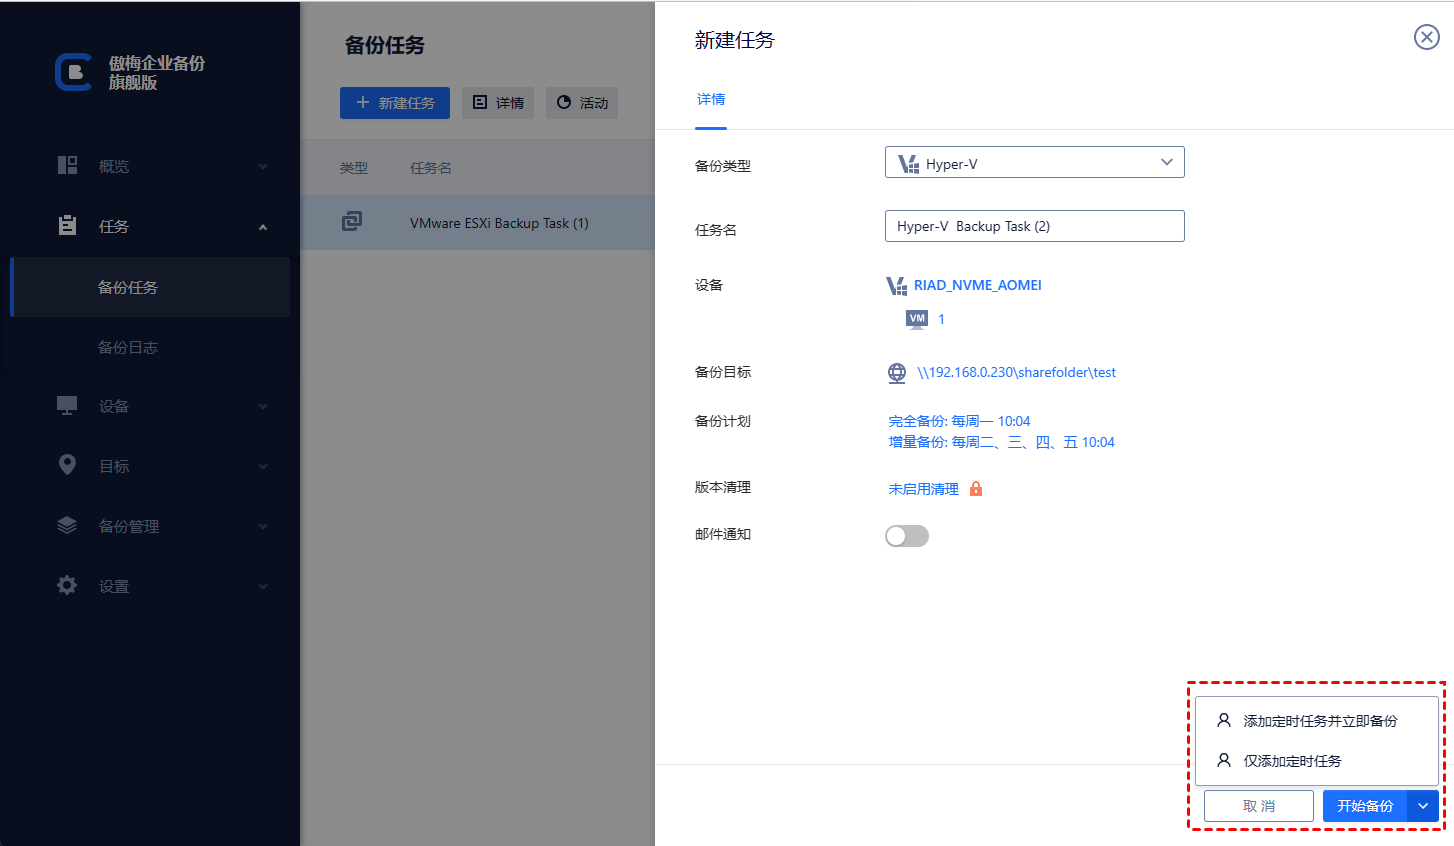Toggle the 邮件通知 email notification switch
Viewport: 1454px width, 846px height.
pyautogui.click(x=907, y=536)
